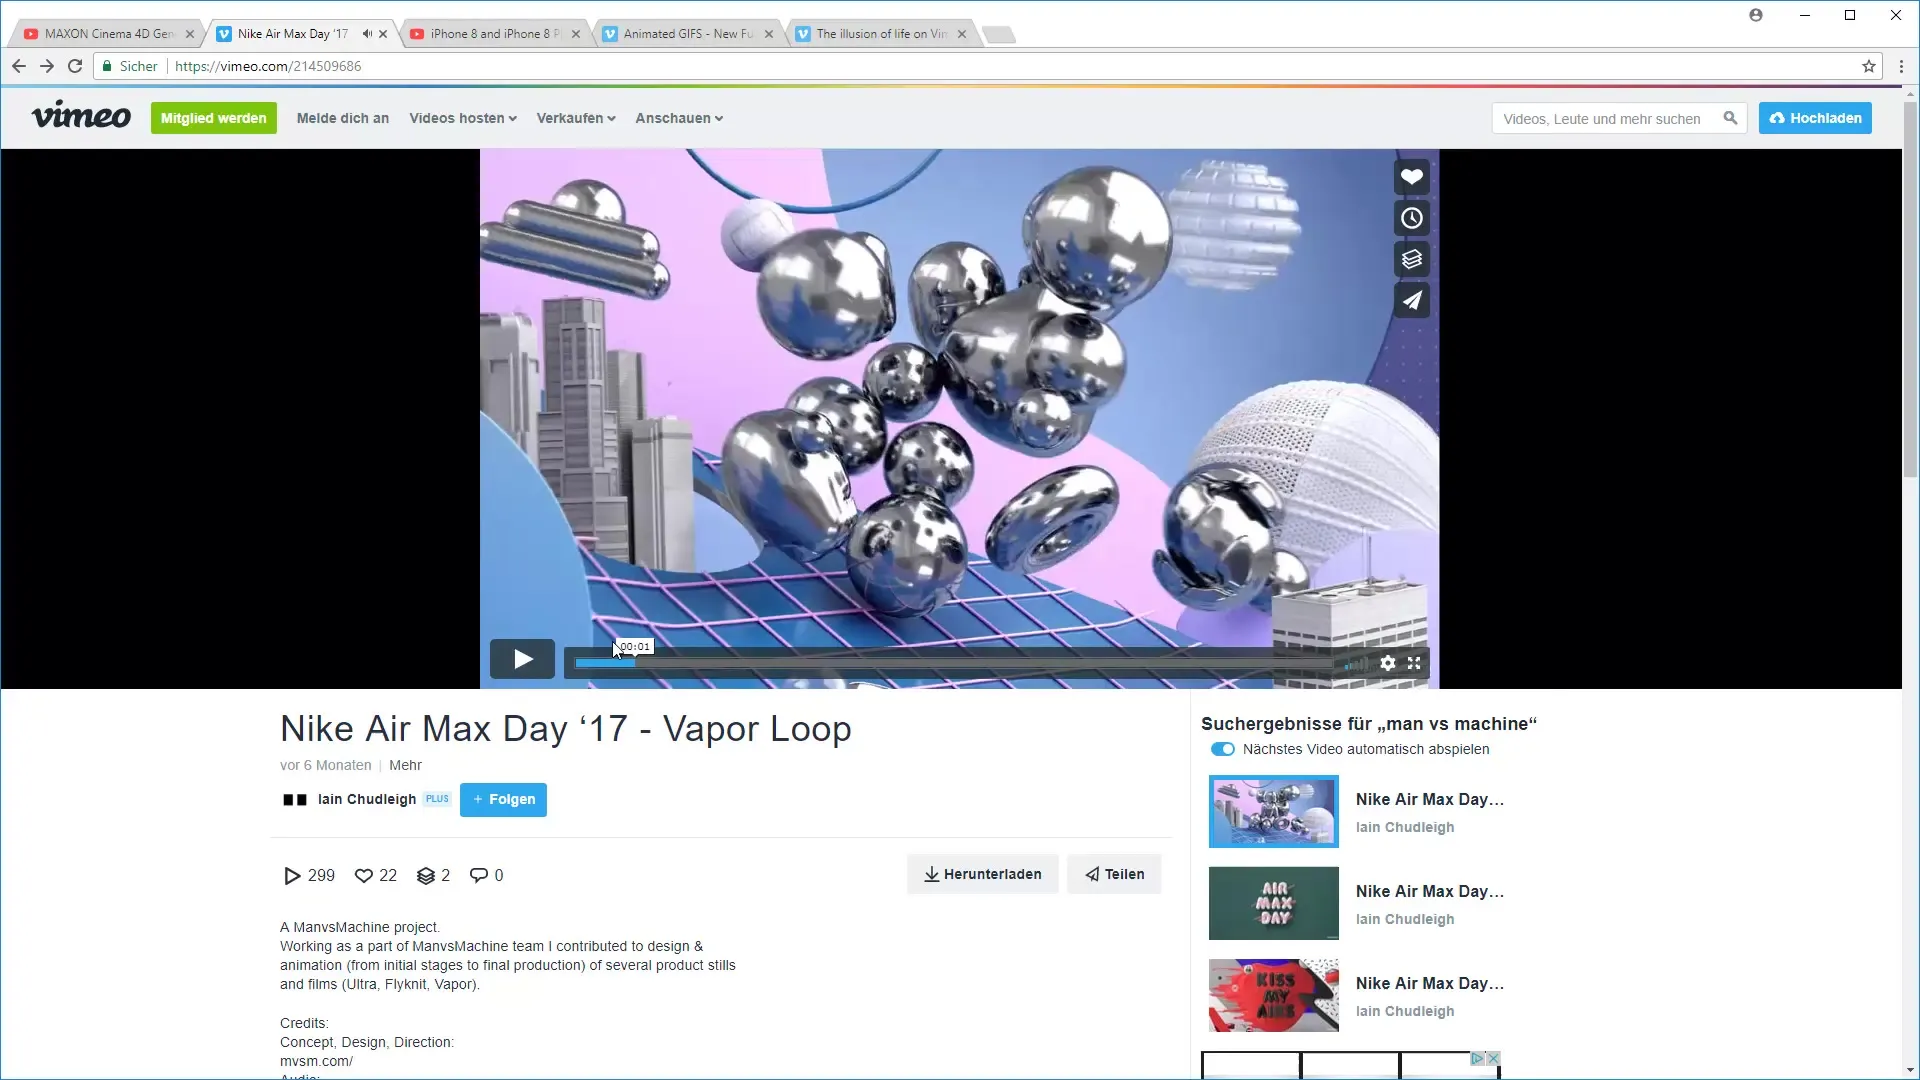1920x1080 pixels.
Task: Close The illusion of life tab
Action: (962, 34)
